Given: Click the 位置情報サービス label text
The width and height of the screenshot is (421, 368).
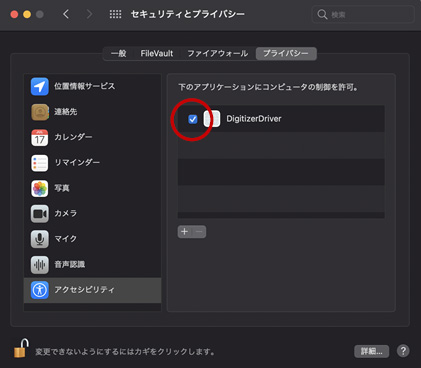Looking at the screenshot, I should [x=85, y=86].
